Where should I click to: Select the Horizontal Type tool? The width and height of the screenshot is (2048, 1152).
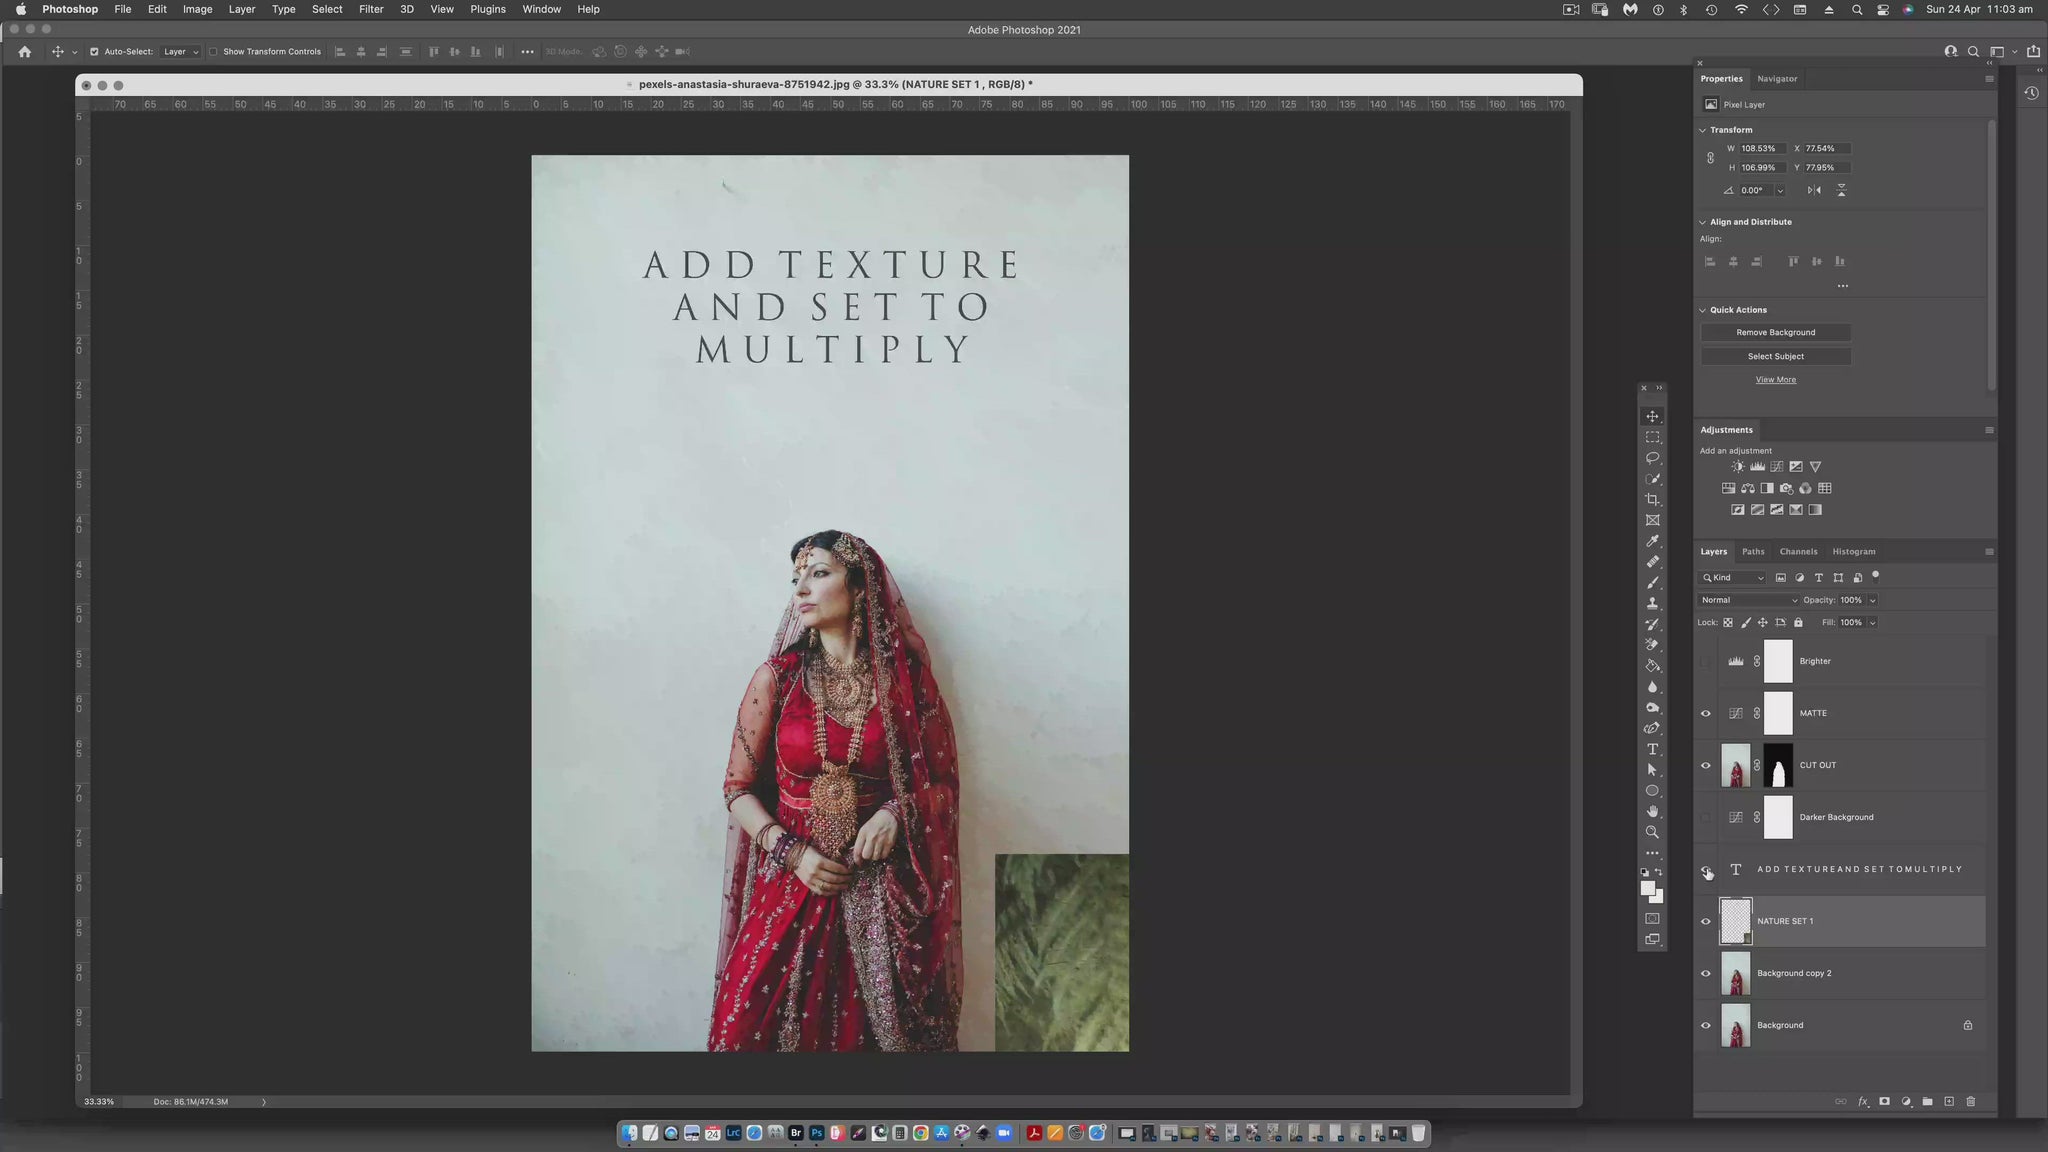(x=1652, y=749)
